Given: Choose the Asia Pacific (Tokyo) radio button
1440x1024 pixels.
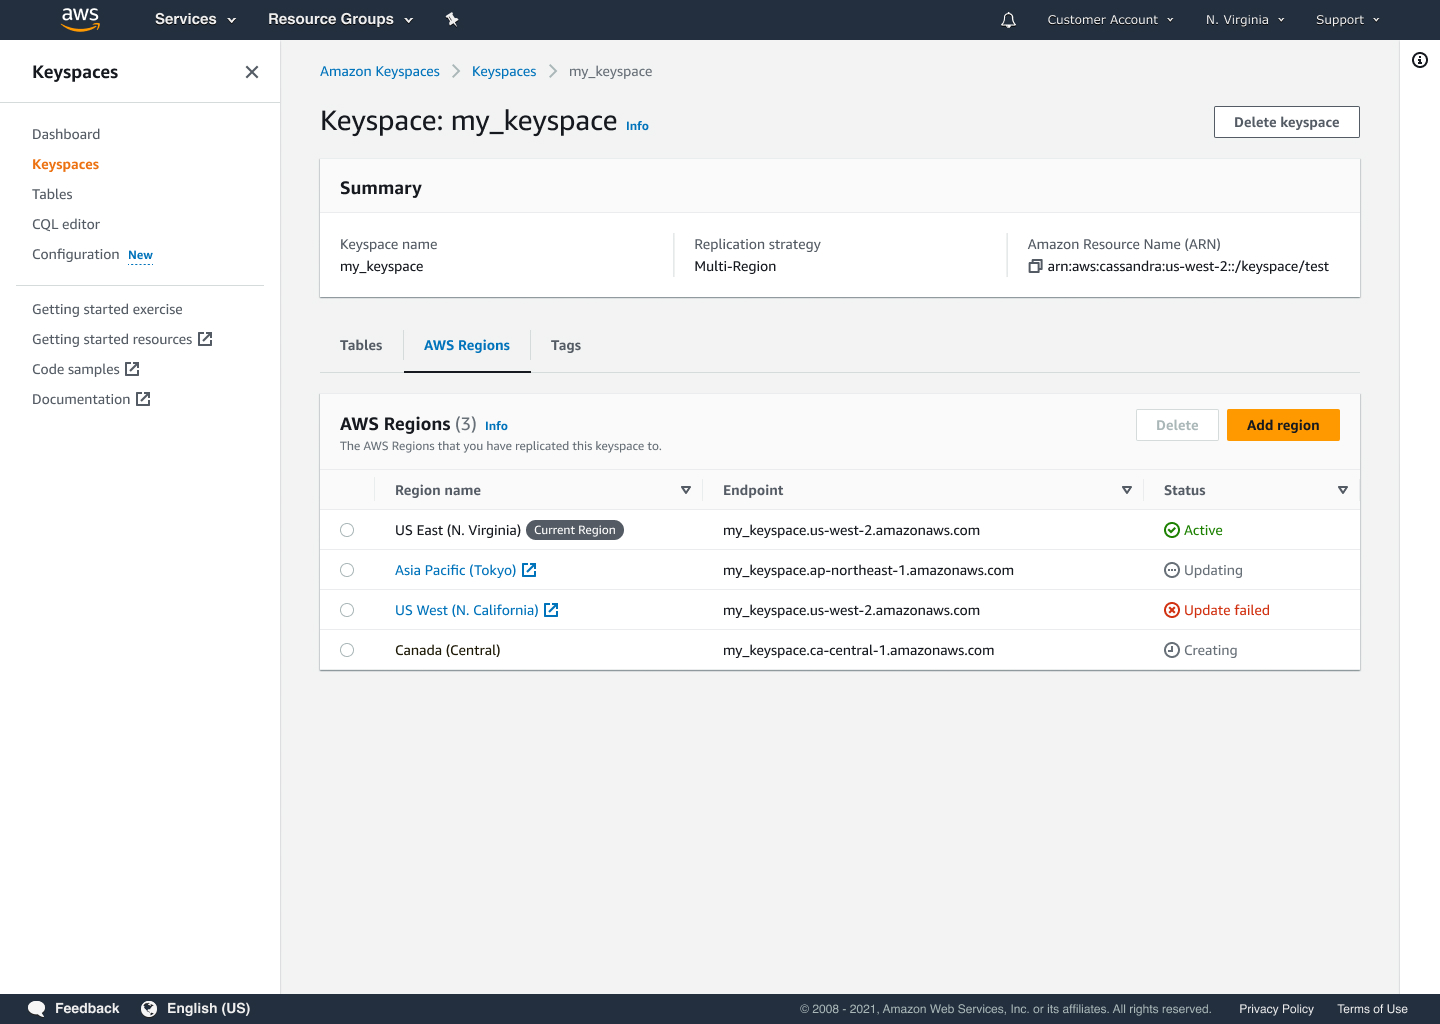Looking at the screenshot, I should (347, 569).
